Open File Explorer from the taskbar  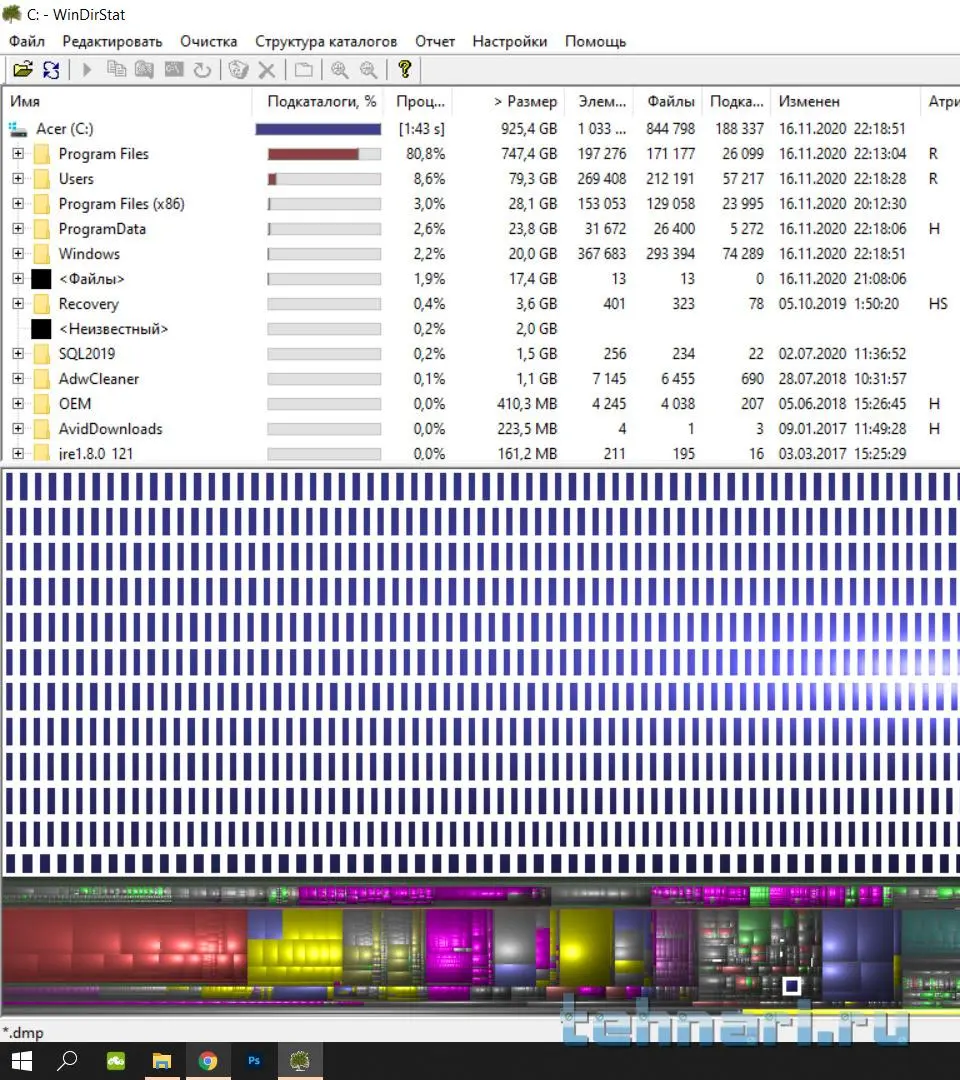pyautogui.click(x=162, y=1061)
